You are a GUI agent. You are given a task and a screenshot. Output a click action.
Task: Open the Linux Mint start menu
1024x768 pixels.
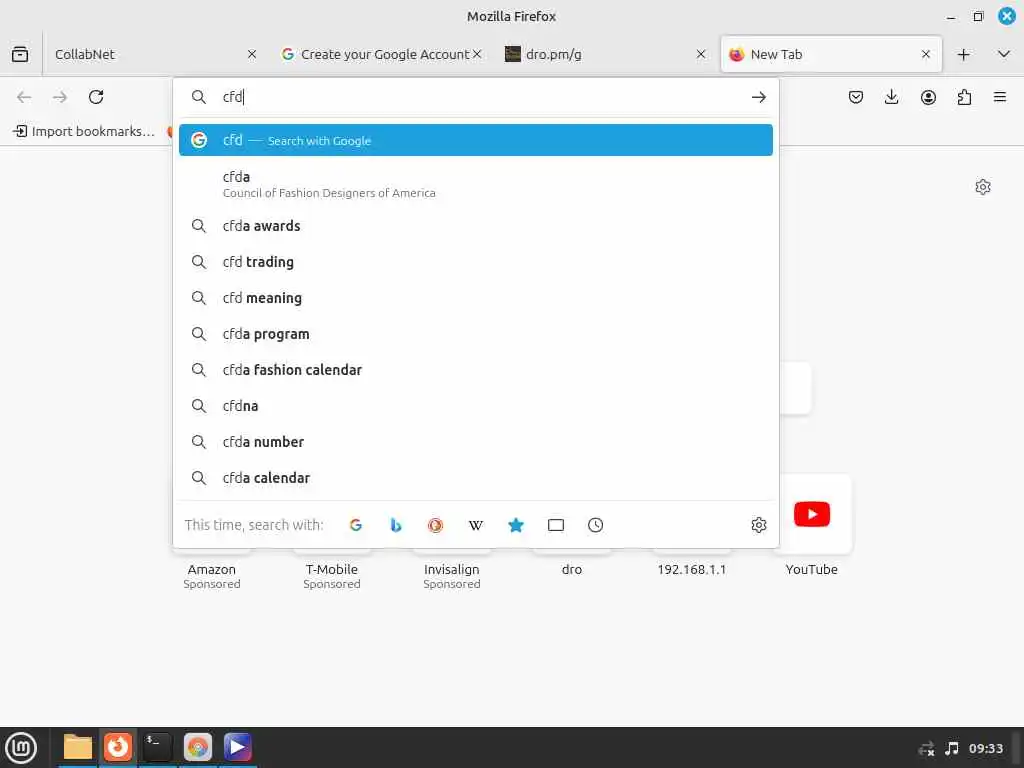[22, 748]
